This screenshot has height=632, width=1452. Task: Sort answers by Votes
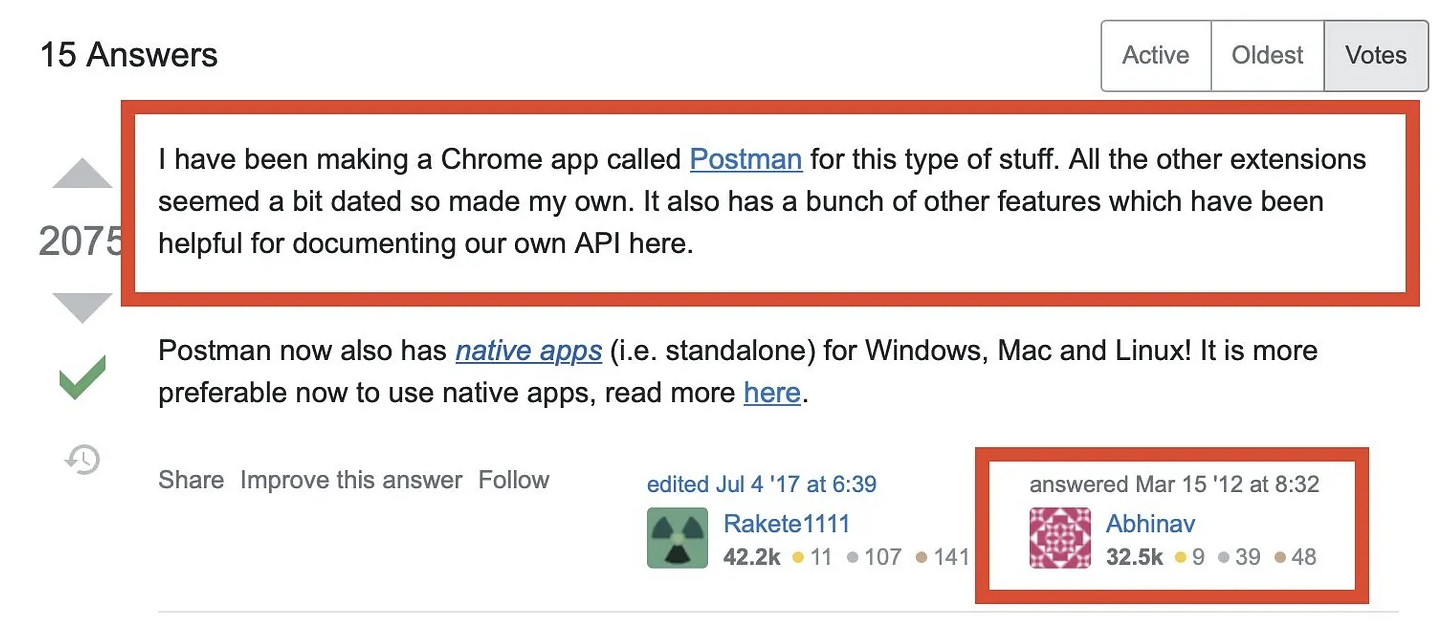coord(1376,55)
